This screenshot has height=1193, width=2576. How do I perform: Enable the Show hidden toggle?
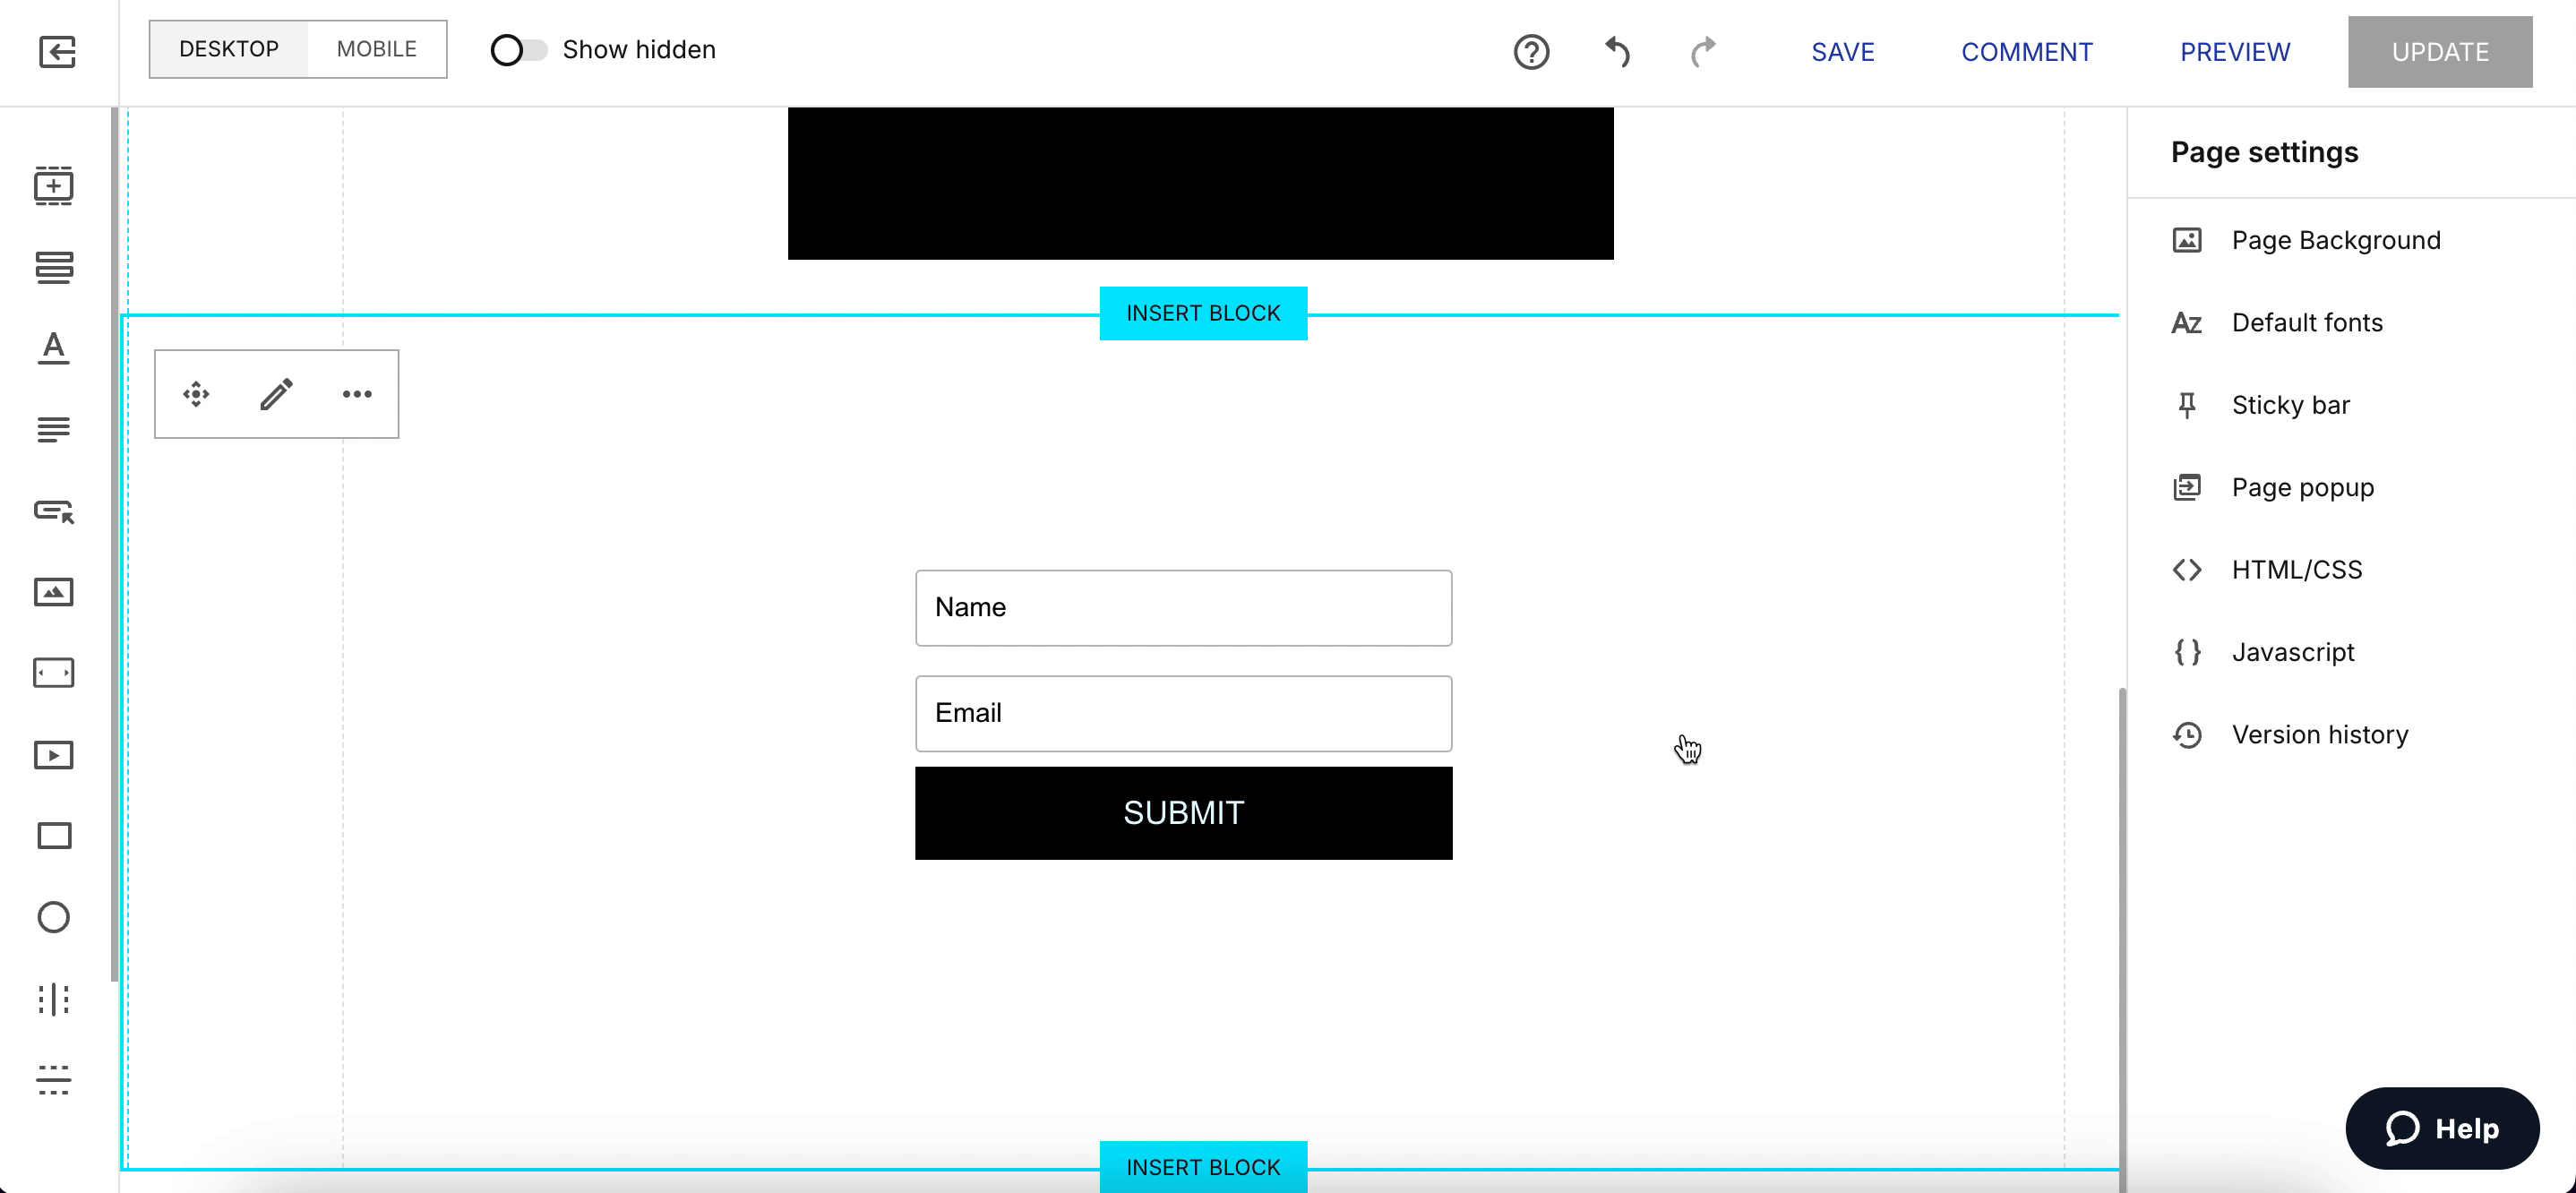point(518,49)
